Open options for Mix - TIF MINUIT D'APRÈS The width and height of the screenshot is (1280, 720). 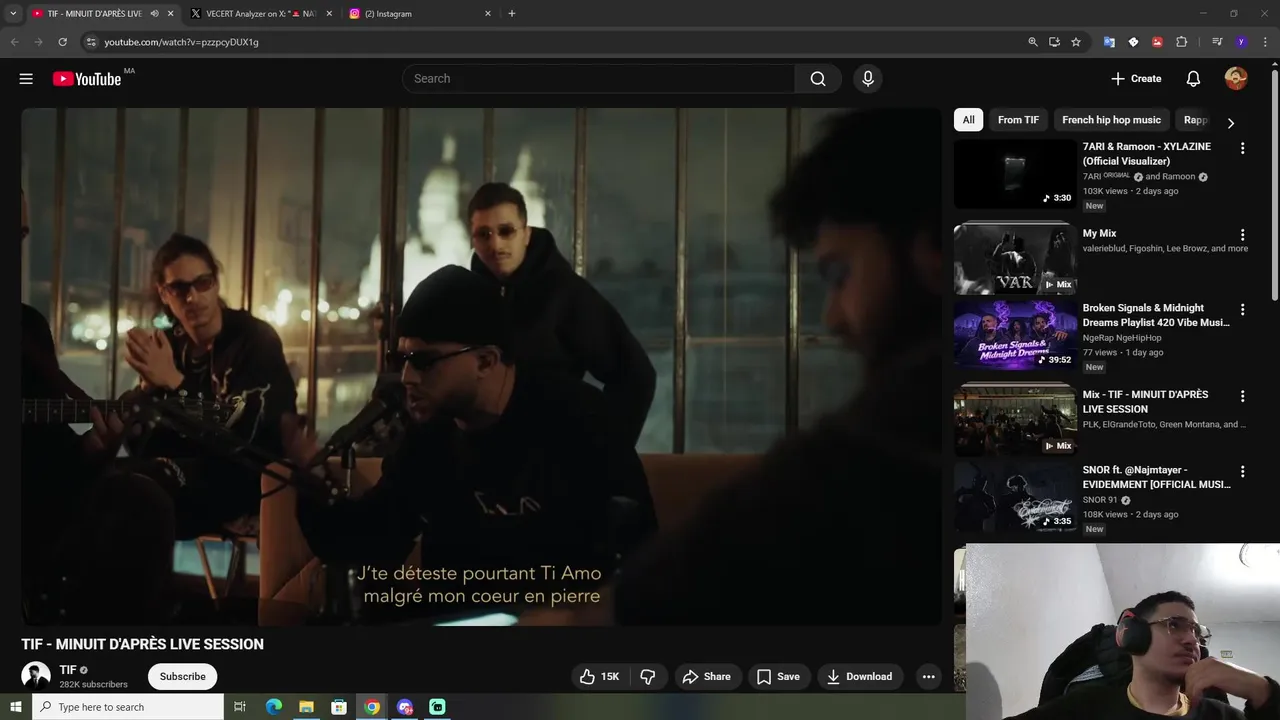tap(1243, 396)
